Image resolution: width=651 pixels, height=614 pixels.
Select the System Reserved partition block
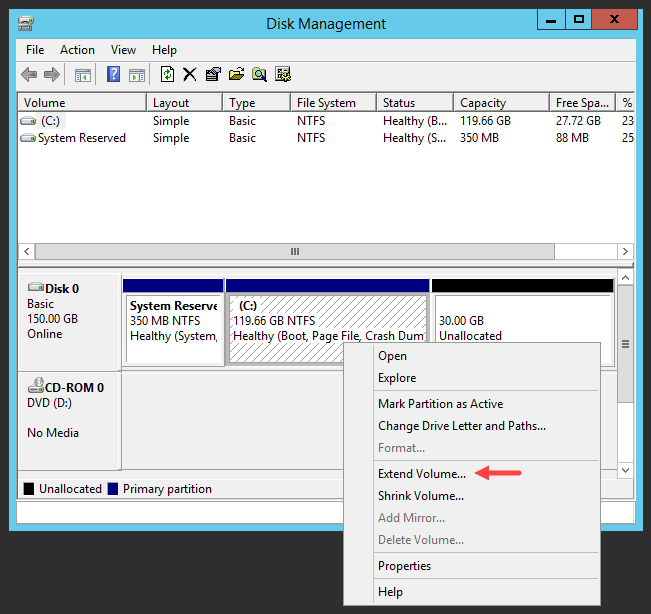click(x=174, y=323)
